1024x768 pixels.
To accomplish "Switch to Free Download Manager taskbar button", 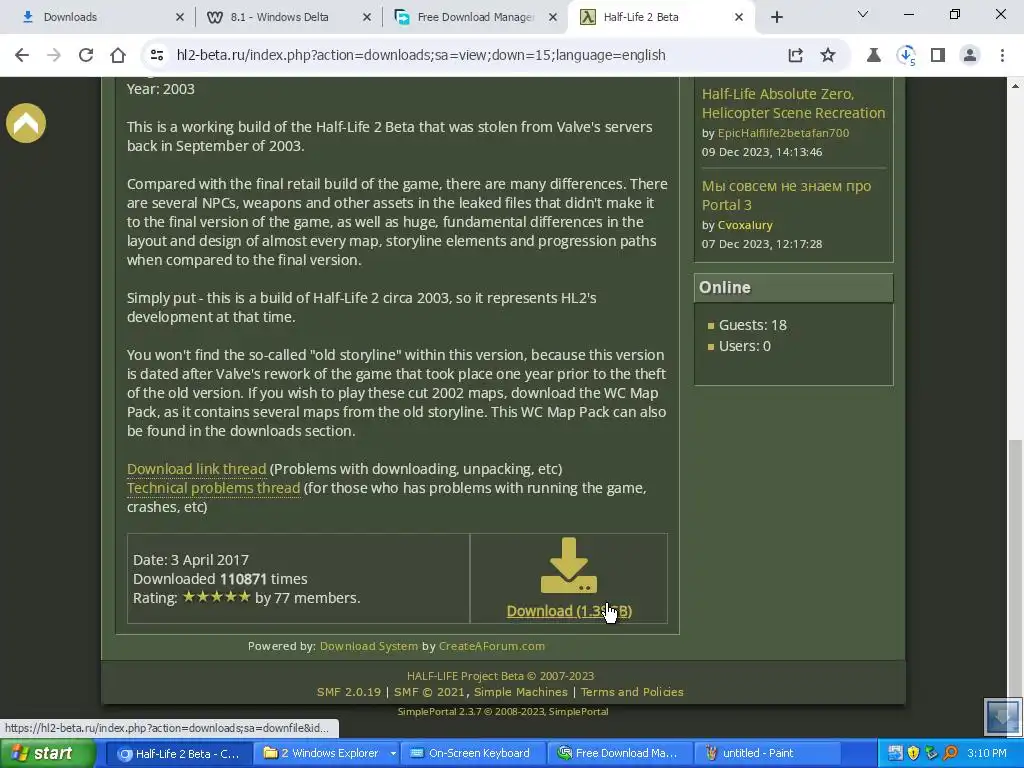I will coord(619,754).
